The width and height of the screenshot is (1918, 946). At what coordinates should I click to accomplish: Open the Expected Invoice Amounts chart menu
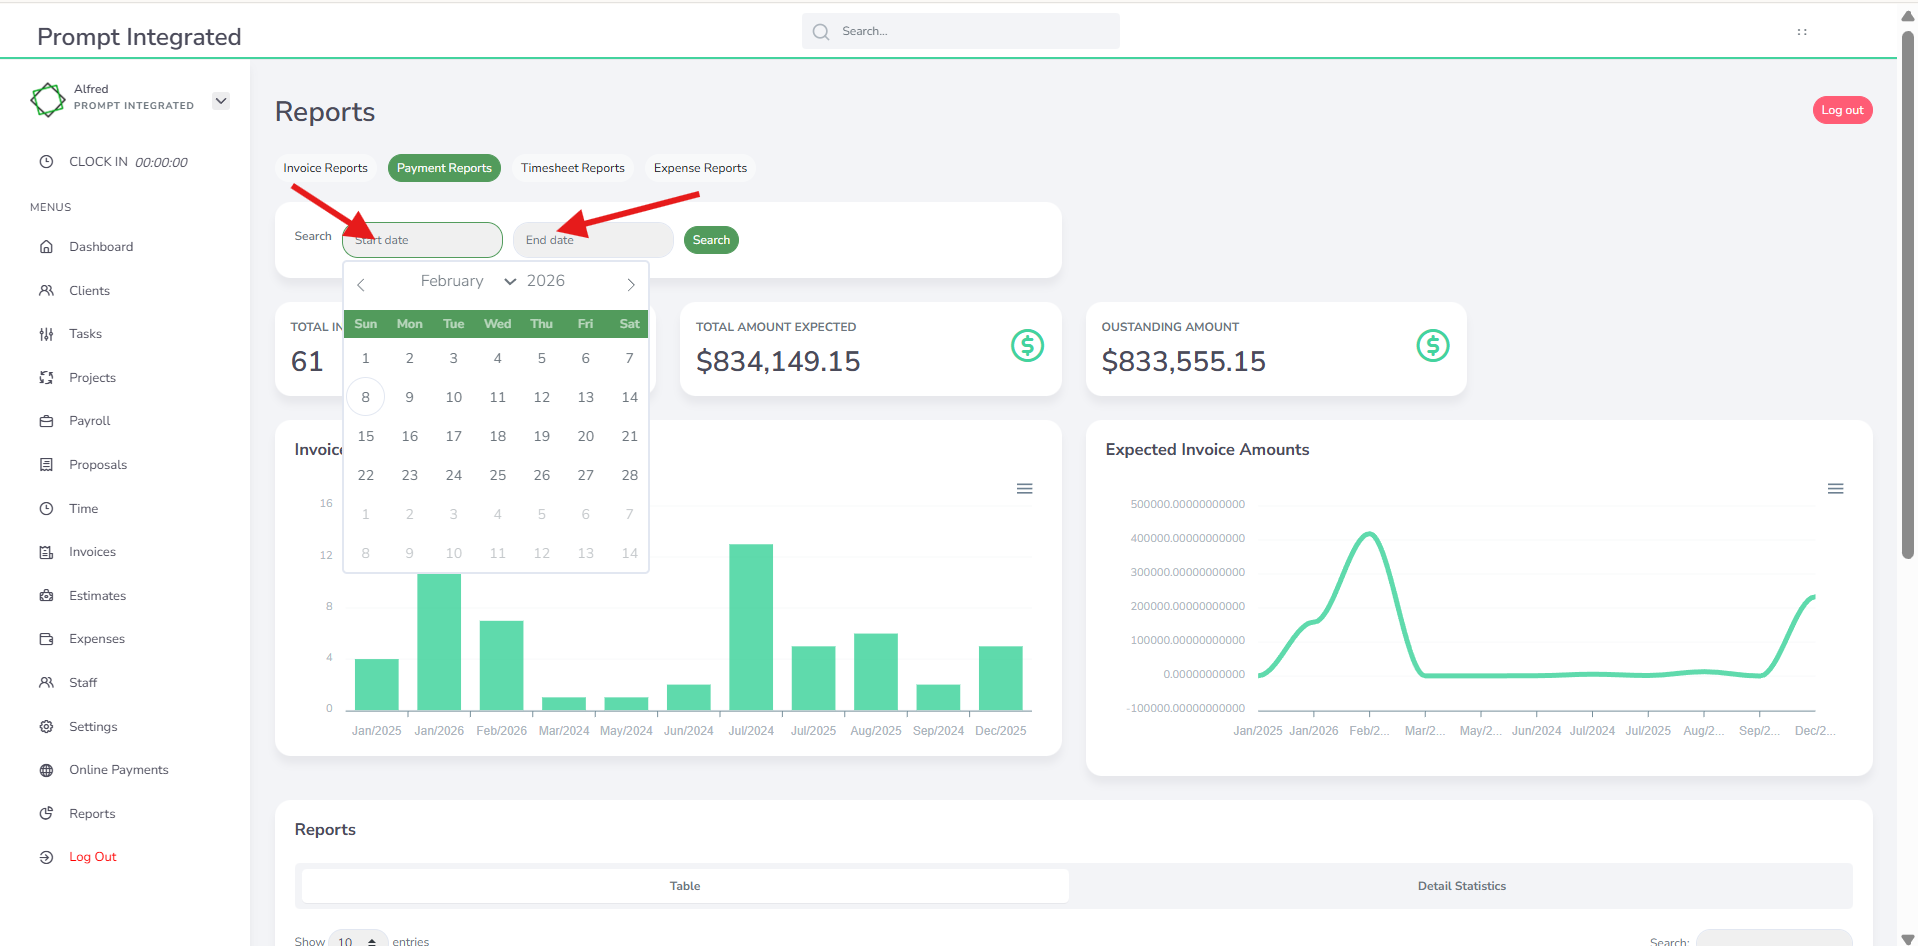coord(1835,489)
